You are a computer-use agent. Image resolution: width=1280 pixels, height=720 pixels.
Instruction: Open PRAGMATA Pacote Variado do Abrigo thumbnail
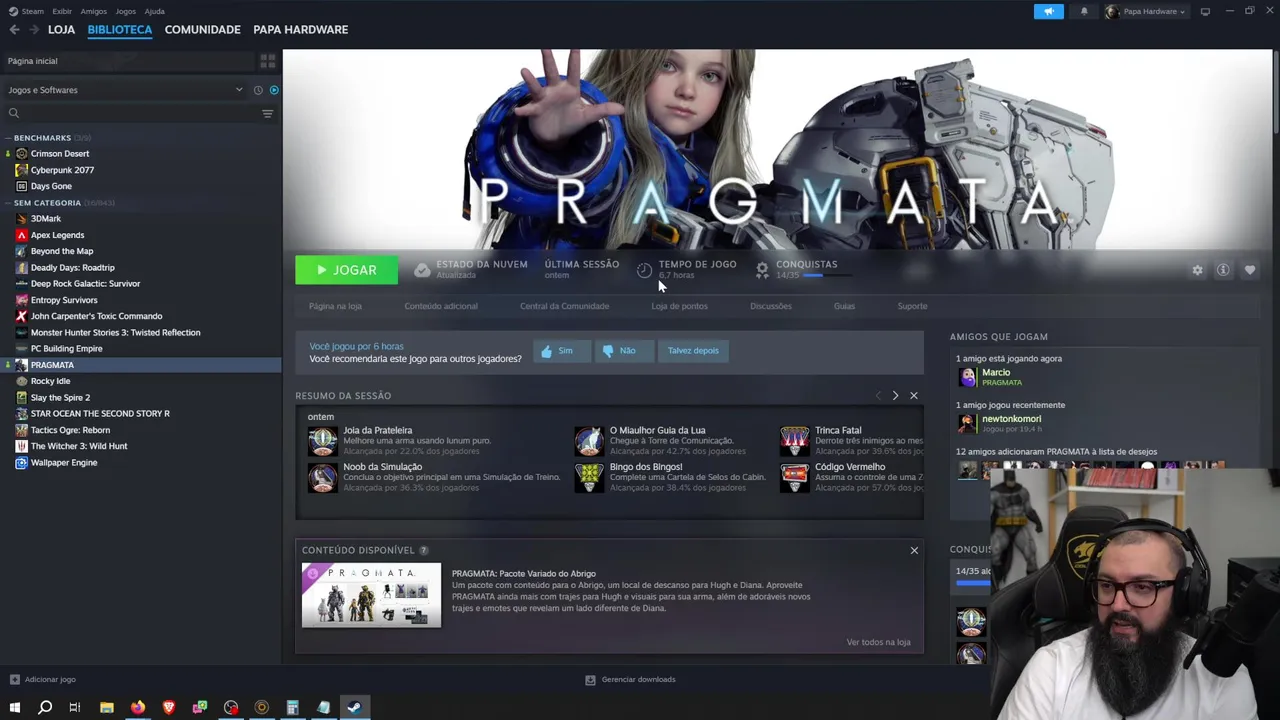tap(371, 595)
